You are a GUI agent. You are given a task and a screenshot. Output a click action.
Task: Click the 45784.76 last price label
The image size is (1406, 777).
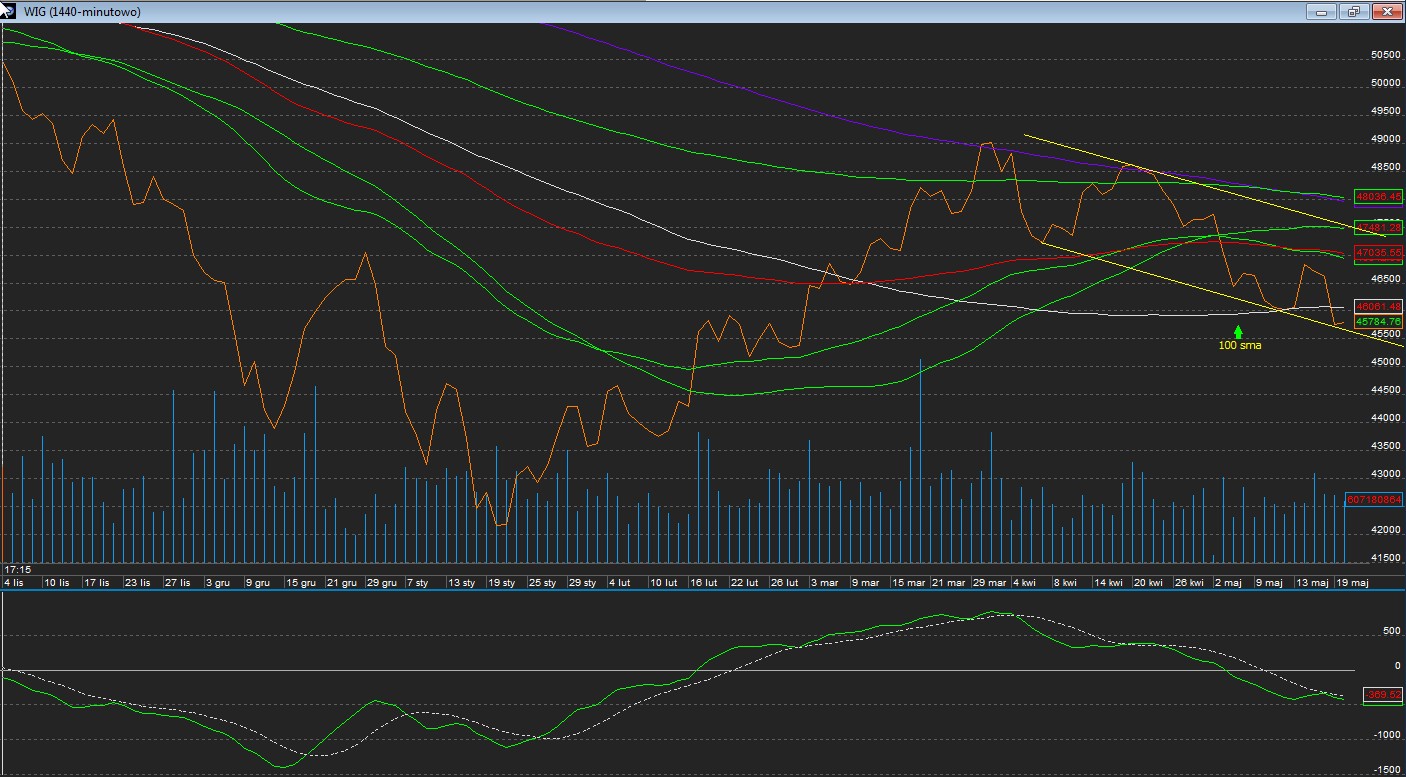pos(1378,321)
